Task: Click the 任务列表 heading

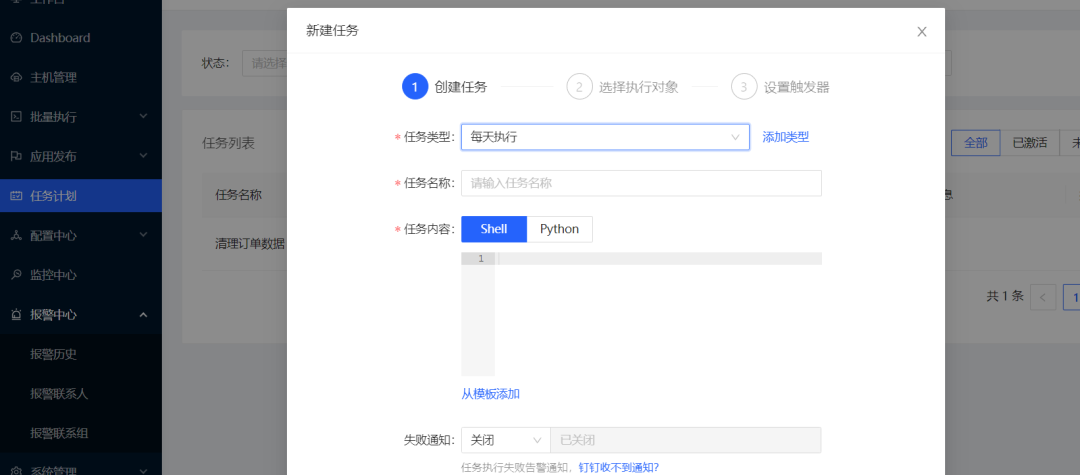Action: (228, 143)
